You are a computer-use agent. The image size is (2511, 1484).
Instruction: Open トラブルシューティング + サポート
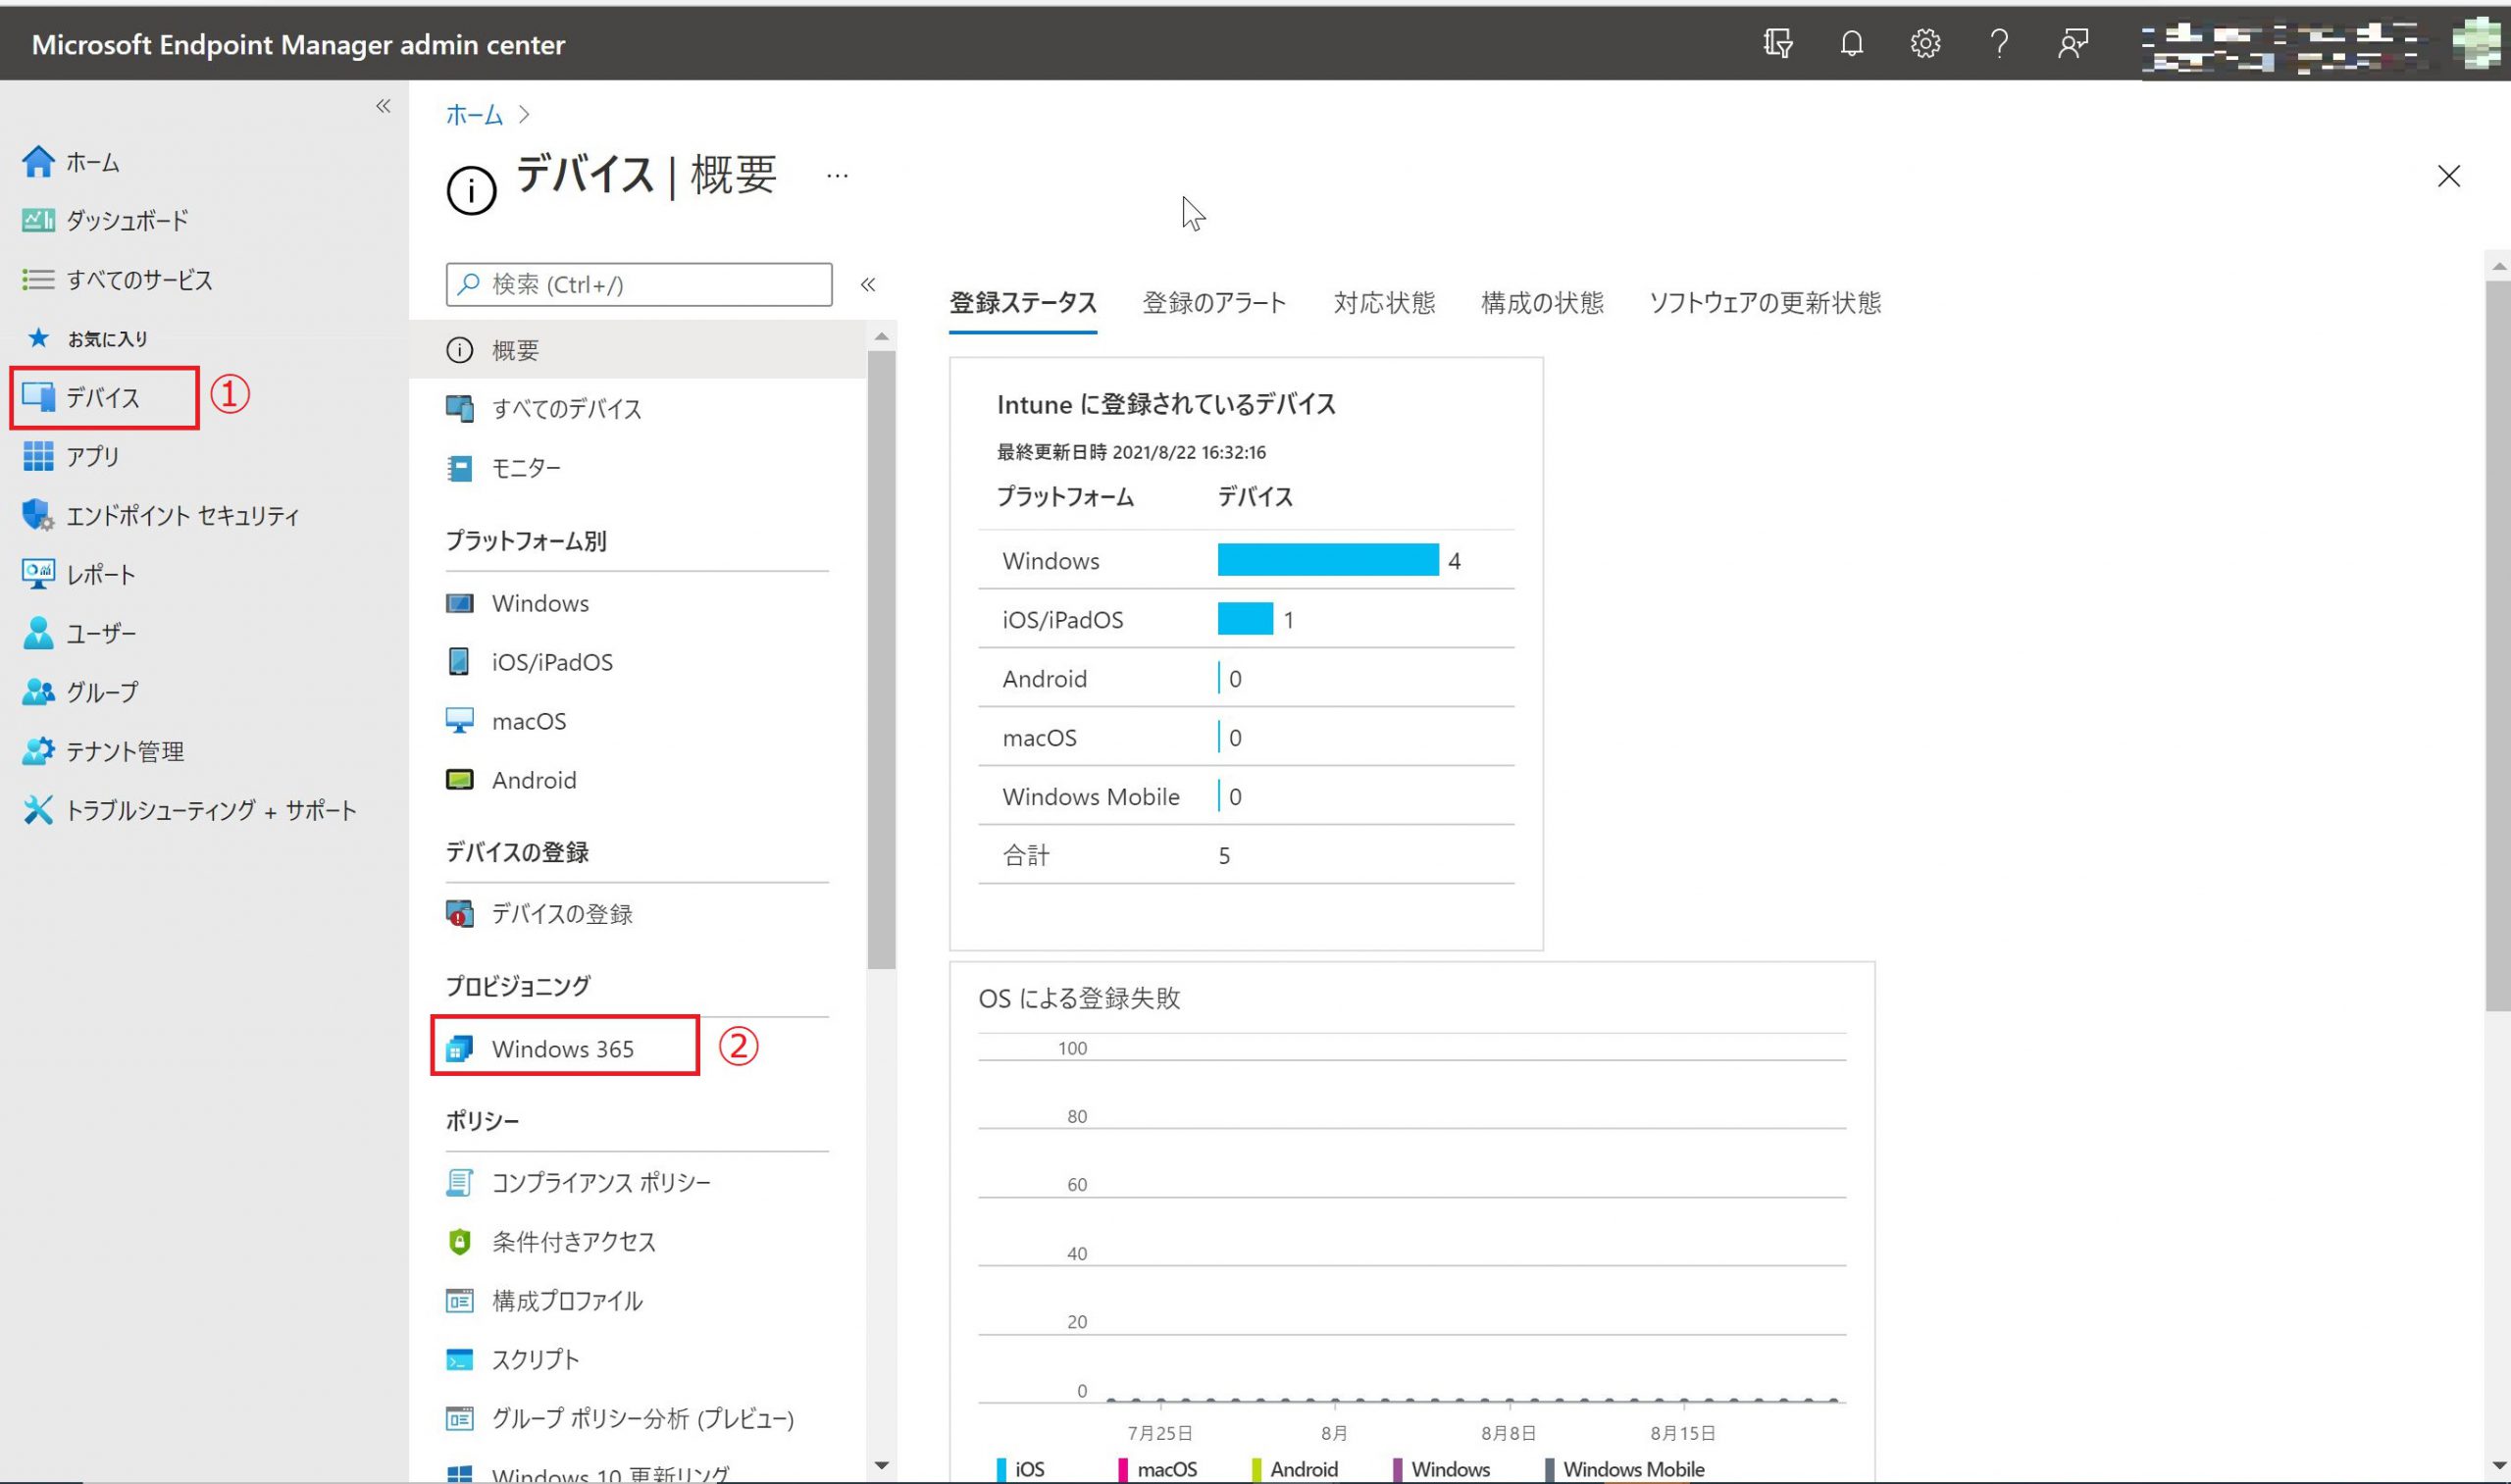pos(210,810)
